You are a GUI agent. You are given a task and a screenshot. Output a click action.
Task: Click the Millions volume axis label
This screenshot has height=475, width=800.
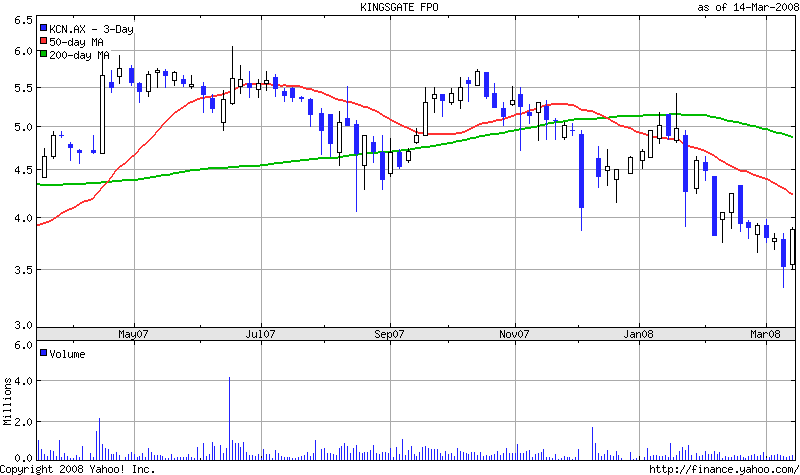pyautogui.click(x=7, y=400)
